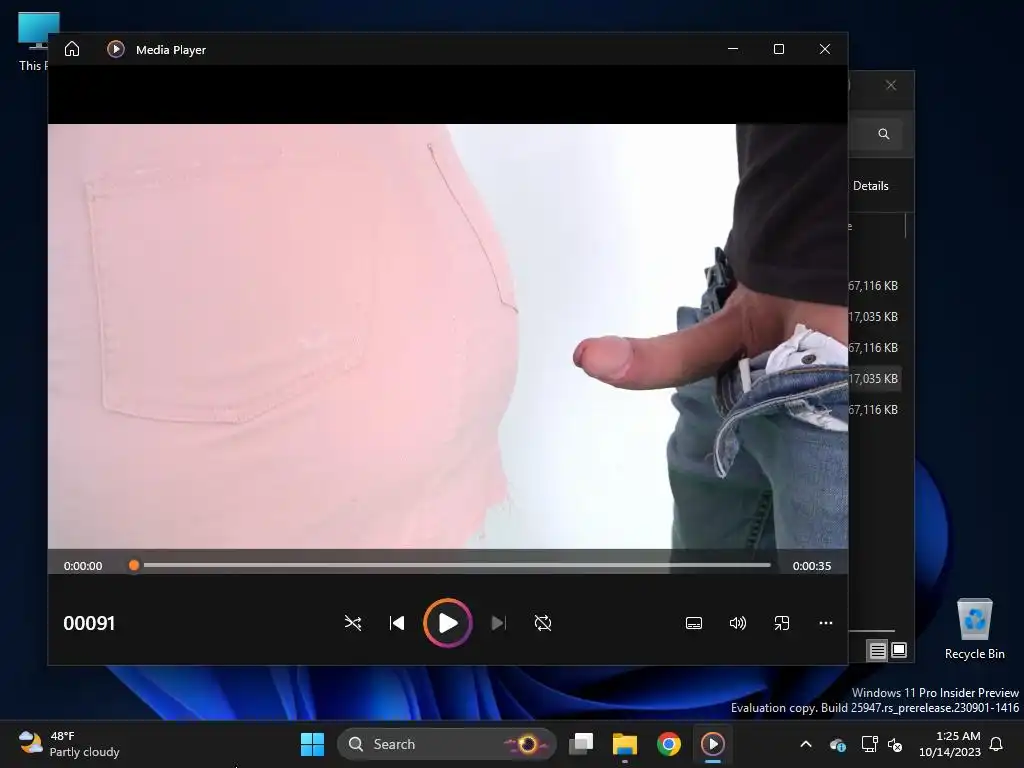Switch File Explorer to large thumbnails view
This screenshot has height=768, width=1024.
[x=899, y=650]
